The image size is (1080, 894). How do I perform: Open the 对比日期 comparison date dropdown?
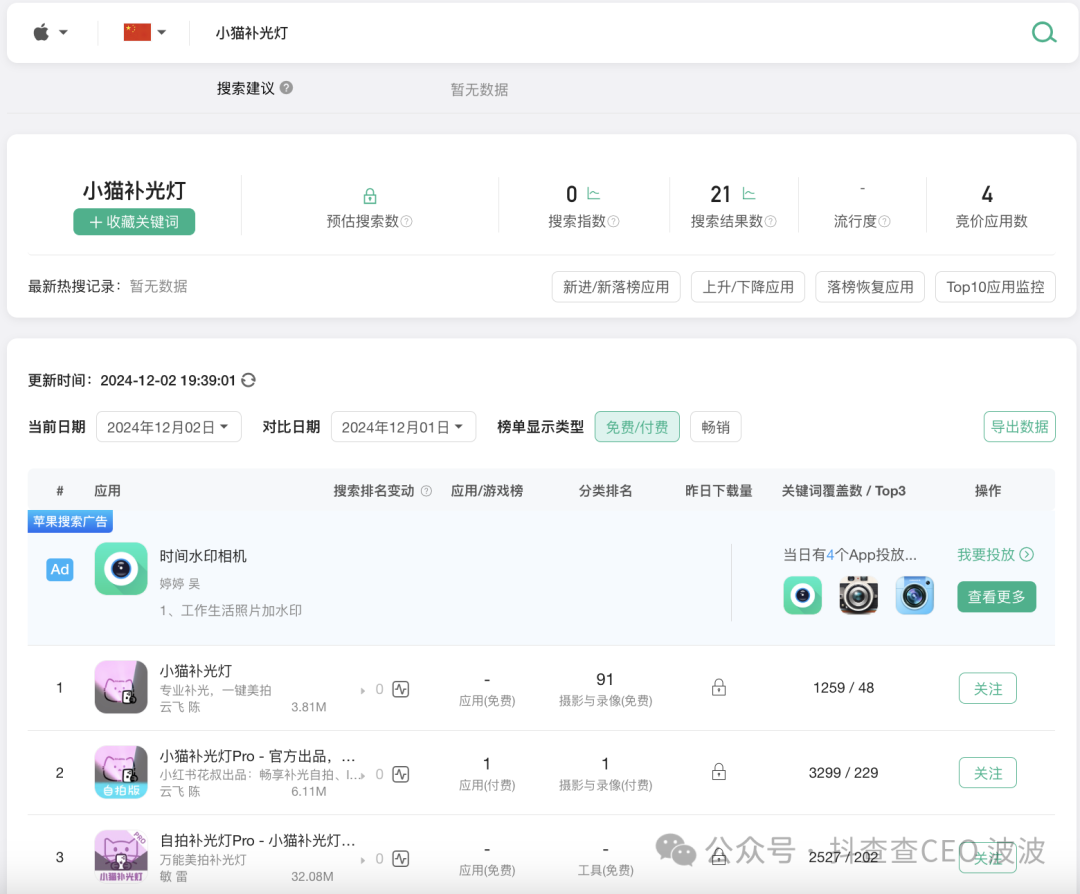(403, 426)
